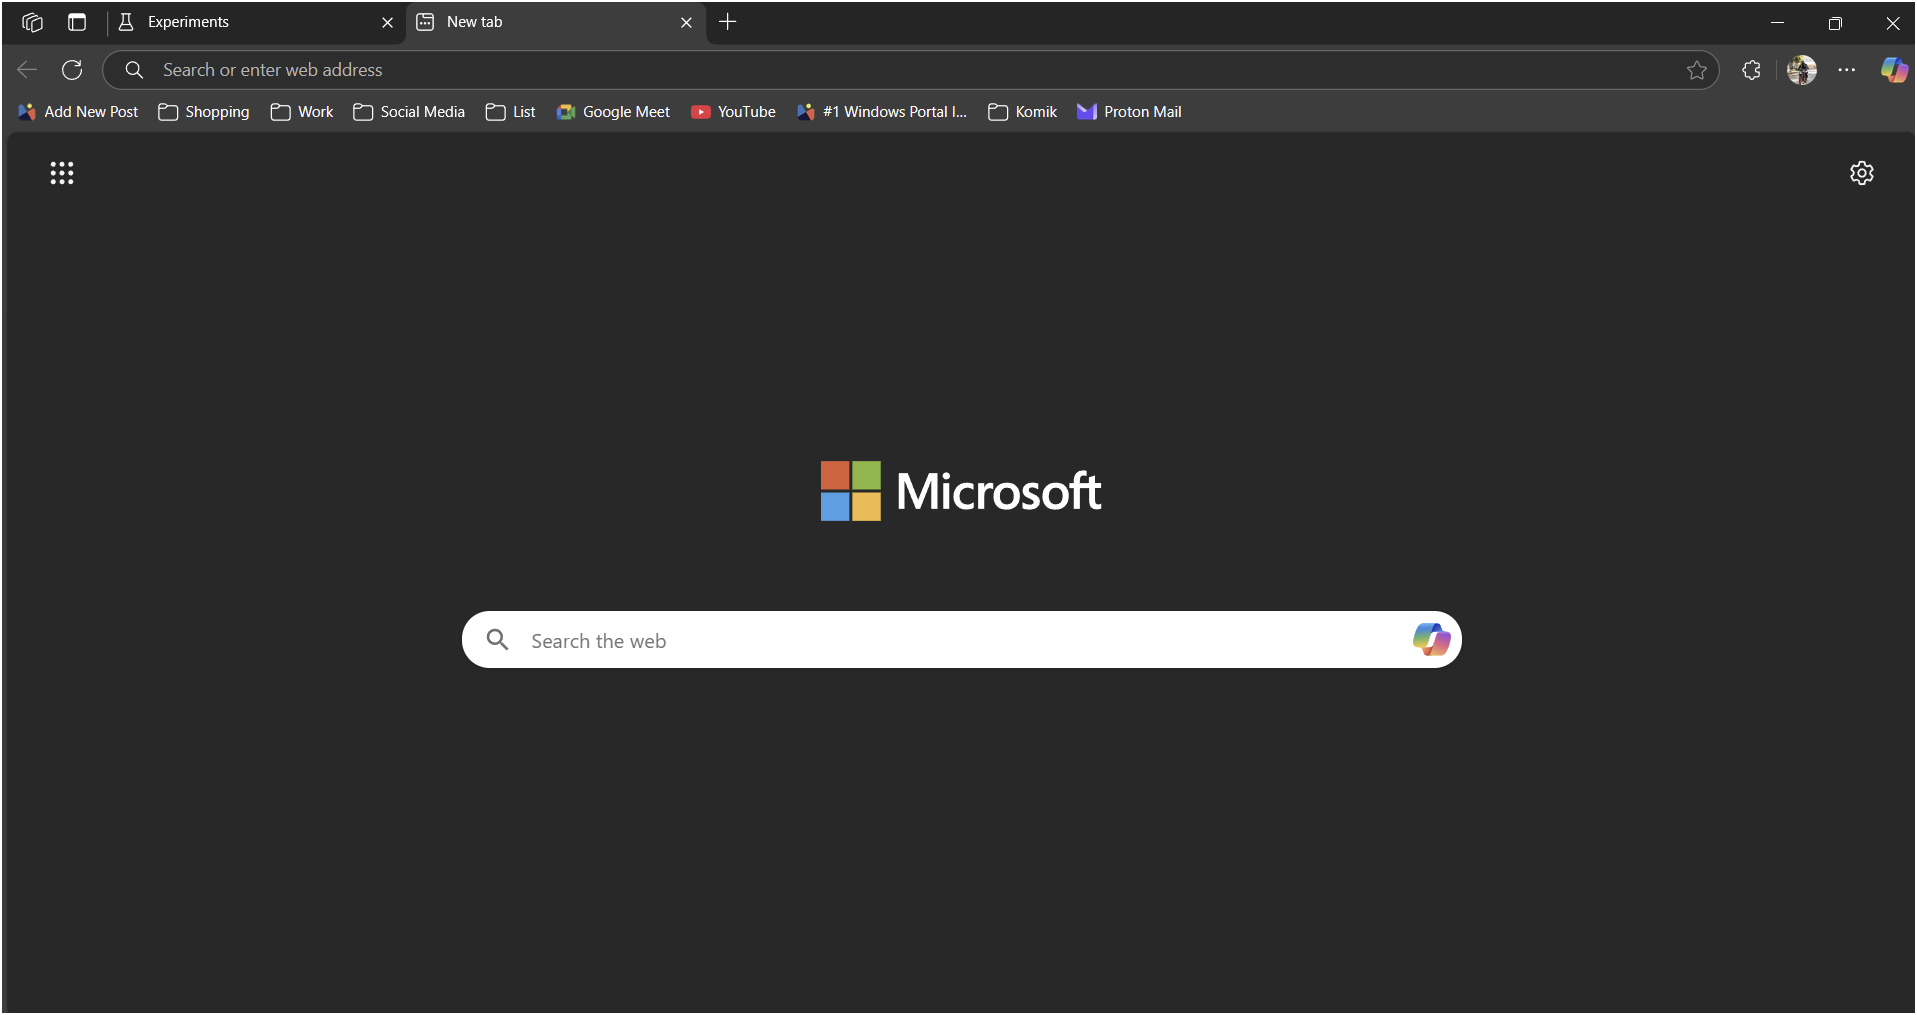Open the #1 Windows Portal bookmark
Viewport: 1917px width, 1015px height.
[881, 112]
